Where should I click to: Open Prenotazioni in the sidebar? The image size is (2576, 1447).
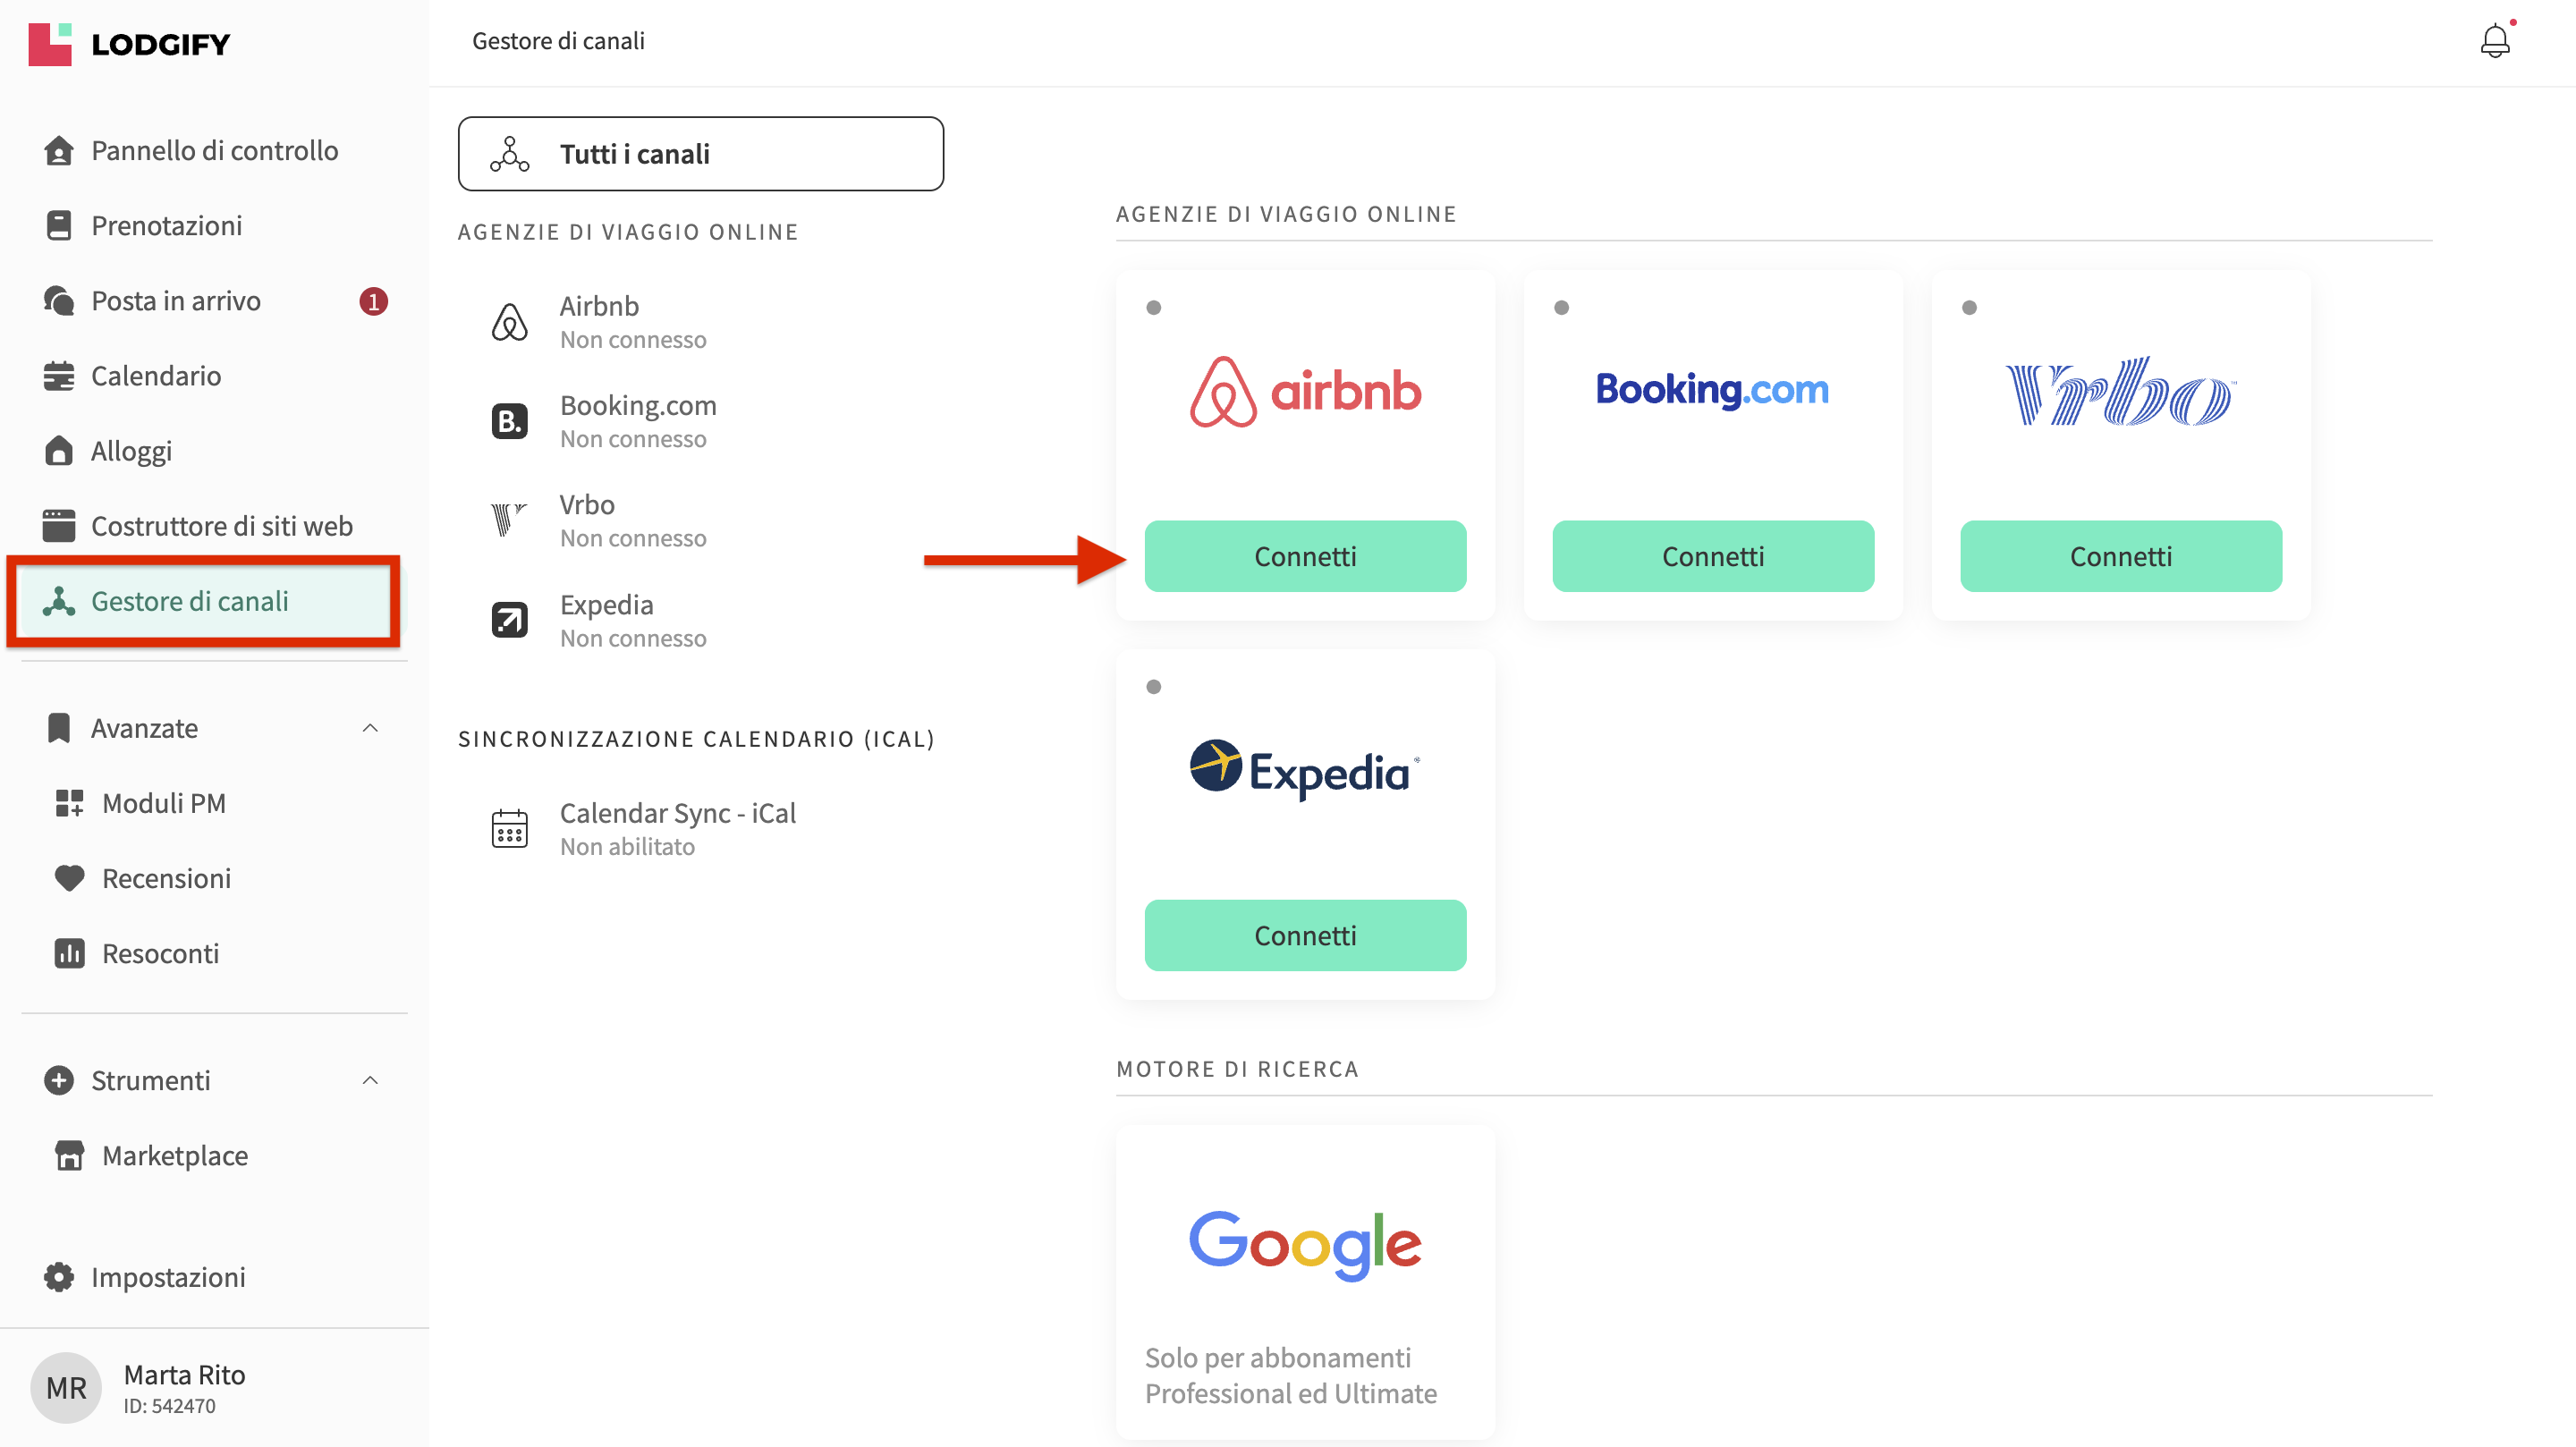point(166,226)
